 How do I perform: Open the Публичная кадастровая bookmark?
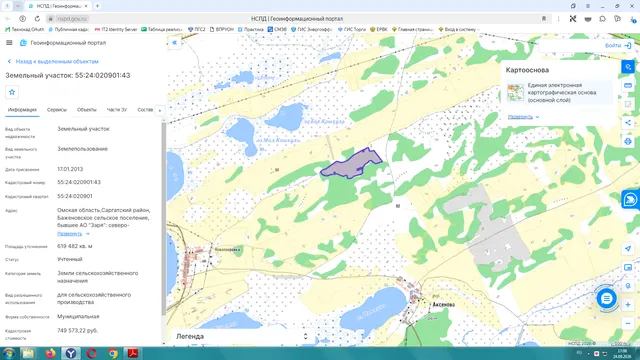click(x=68, y=29)
